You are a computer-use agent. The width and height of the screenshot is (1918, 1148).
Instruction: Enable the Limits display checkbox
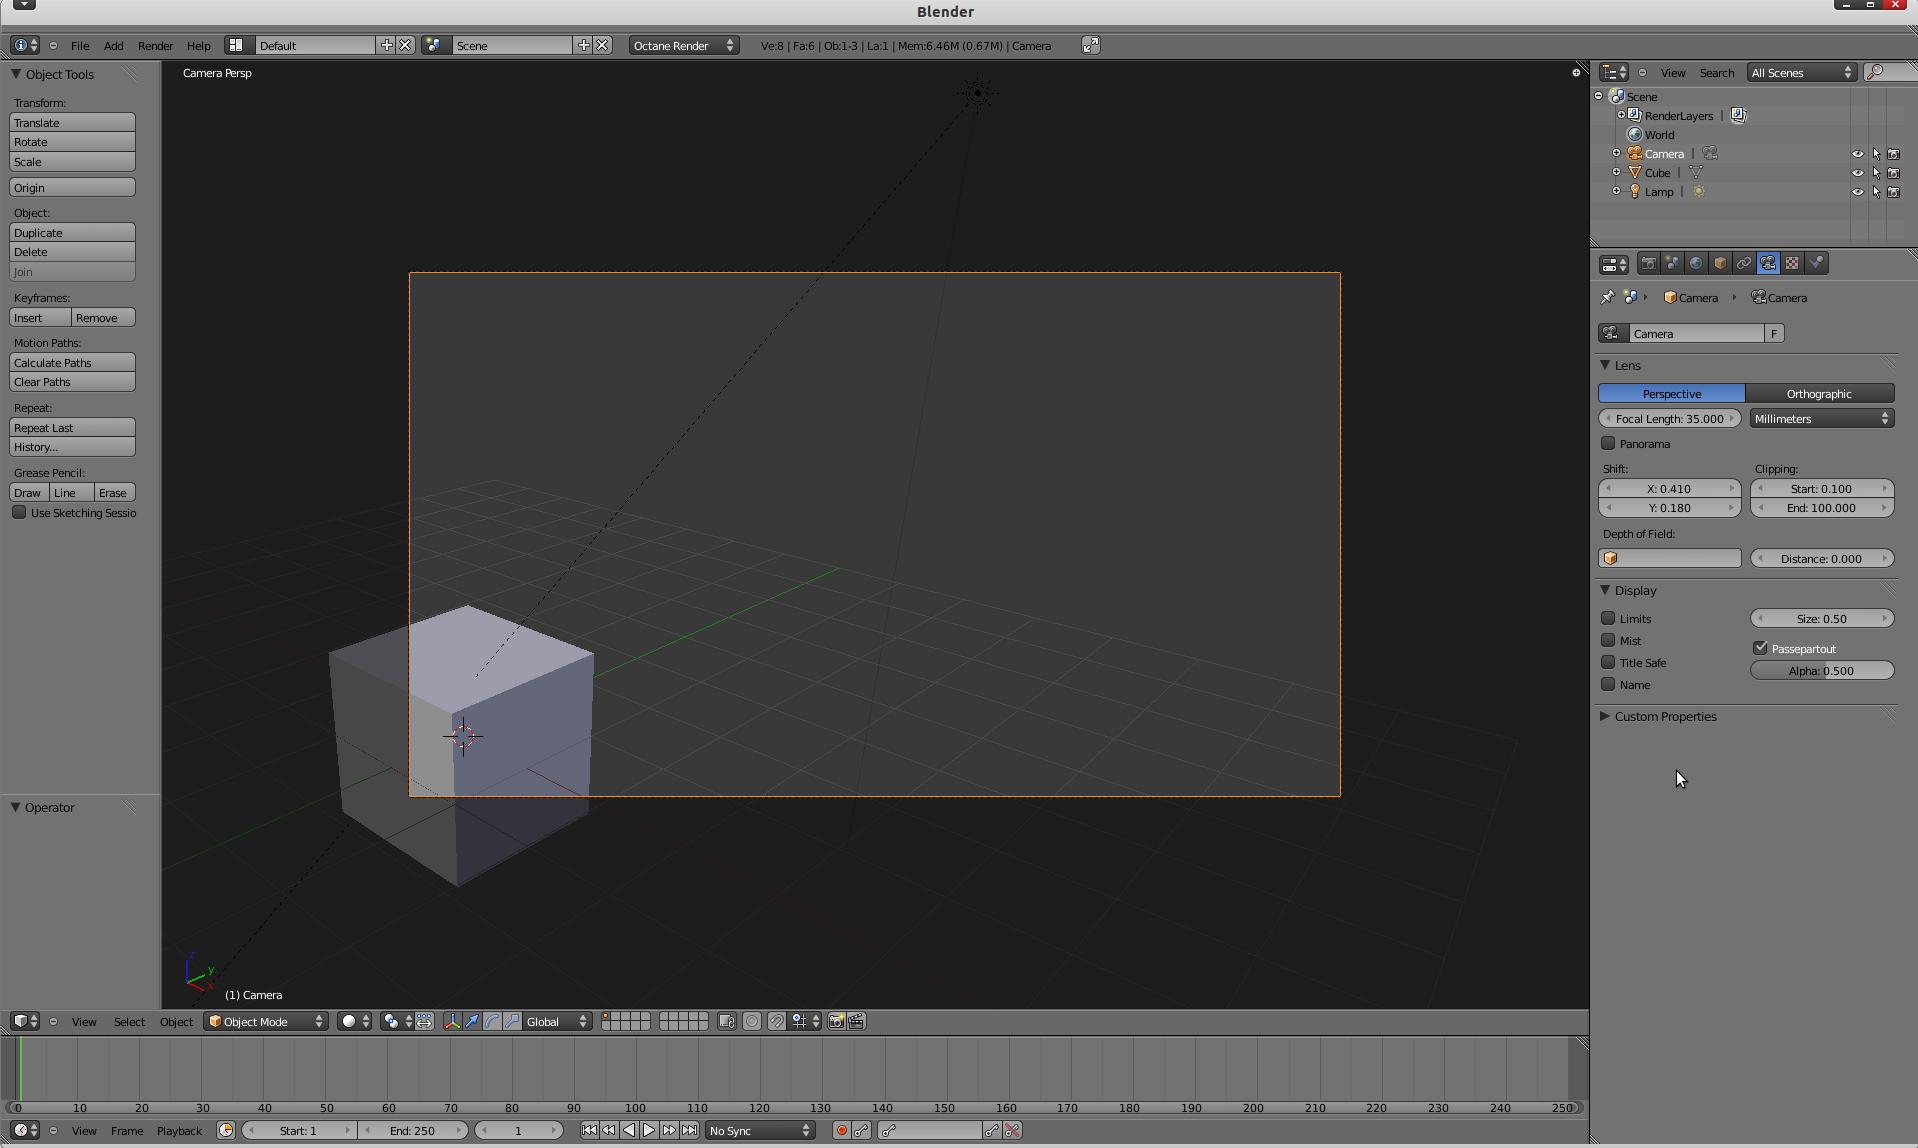[x=1608, y=618]
